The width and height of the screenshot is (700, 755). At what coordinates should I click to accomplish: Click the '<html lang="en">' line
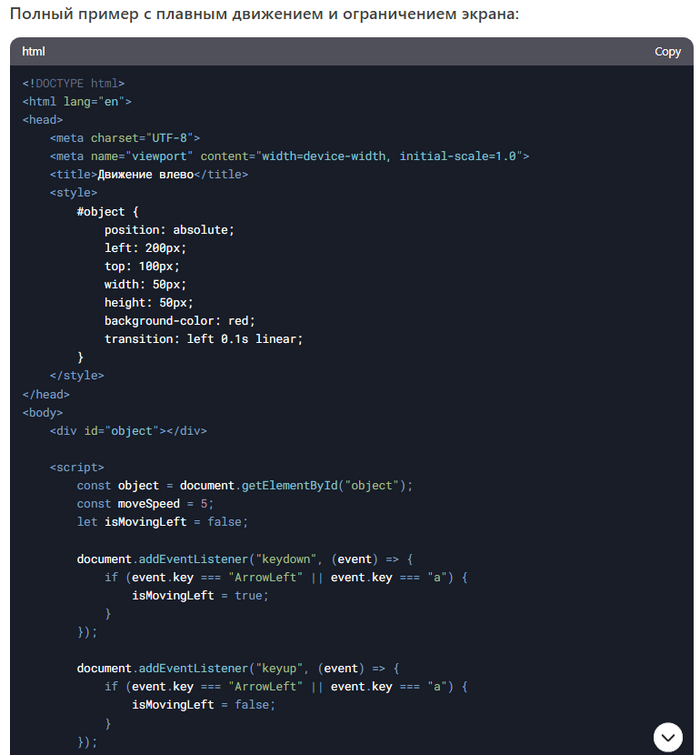click(77, 102)
